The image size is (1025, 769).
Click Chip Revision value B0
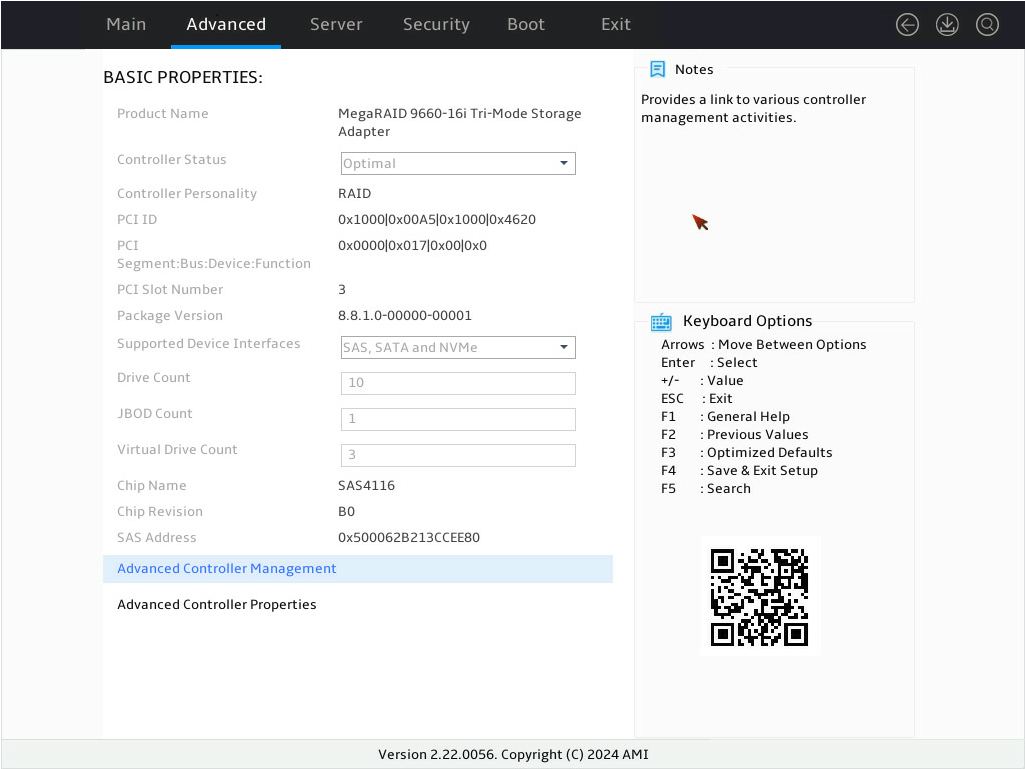[x=346, y=512]
